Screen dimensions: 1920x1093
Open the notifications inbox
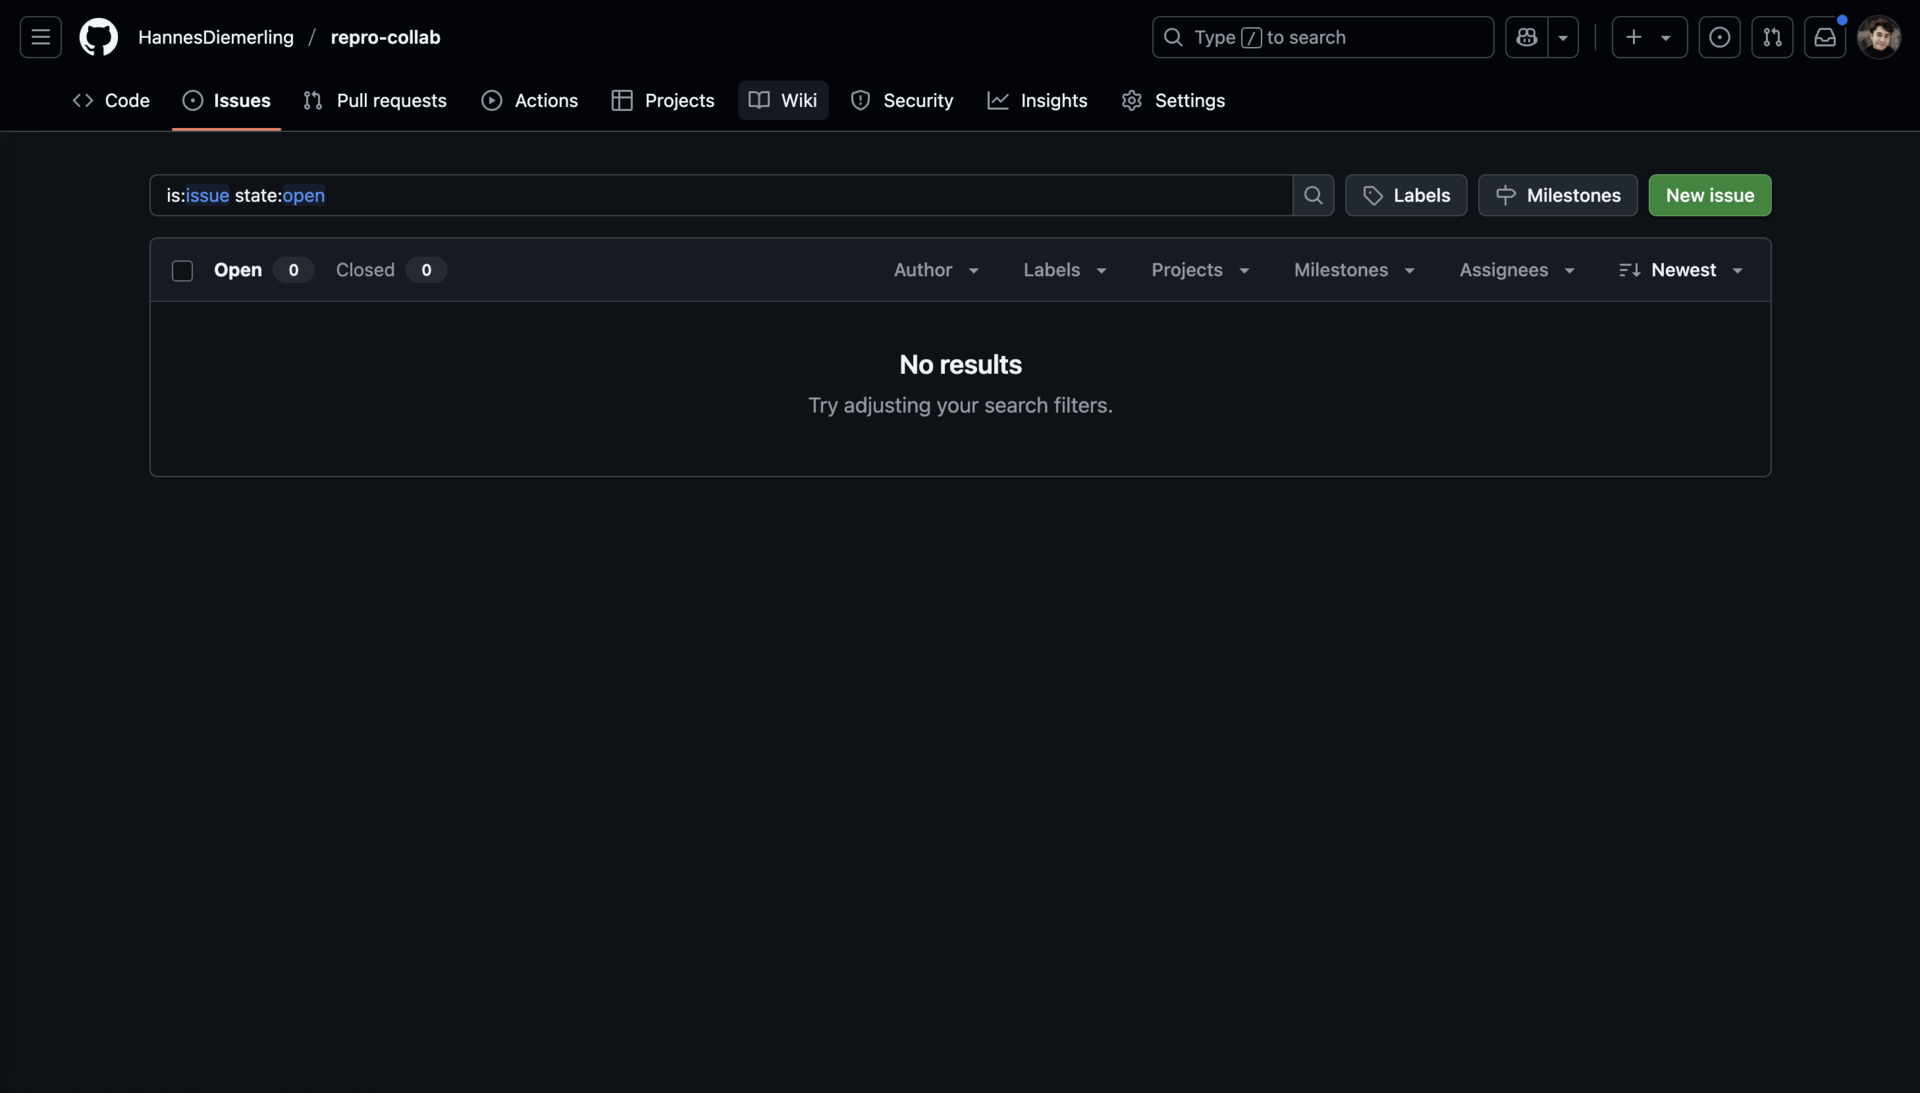[1825, 37]
